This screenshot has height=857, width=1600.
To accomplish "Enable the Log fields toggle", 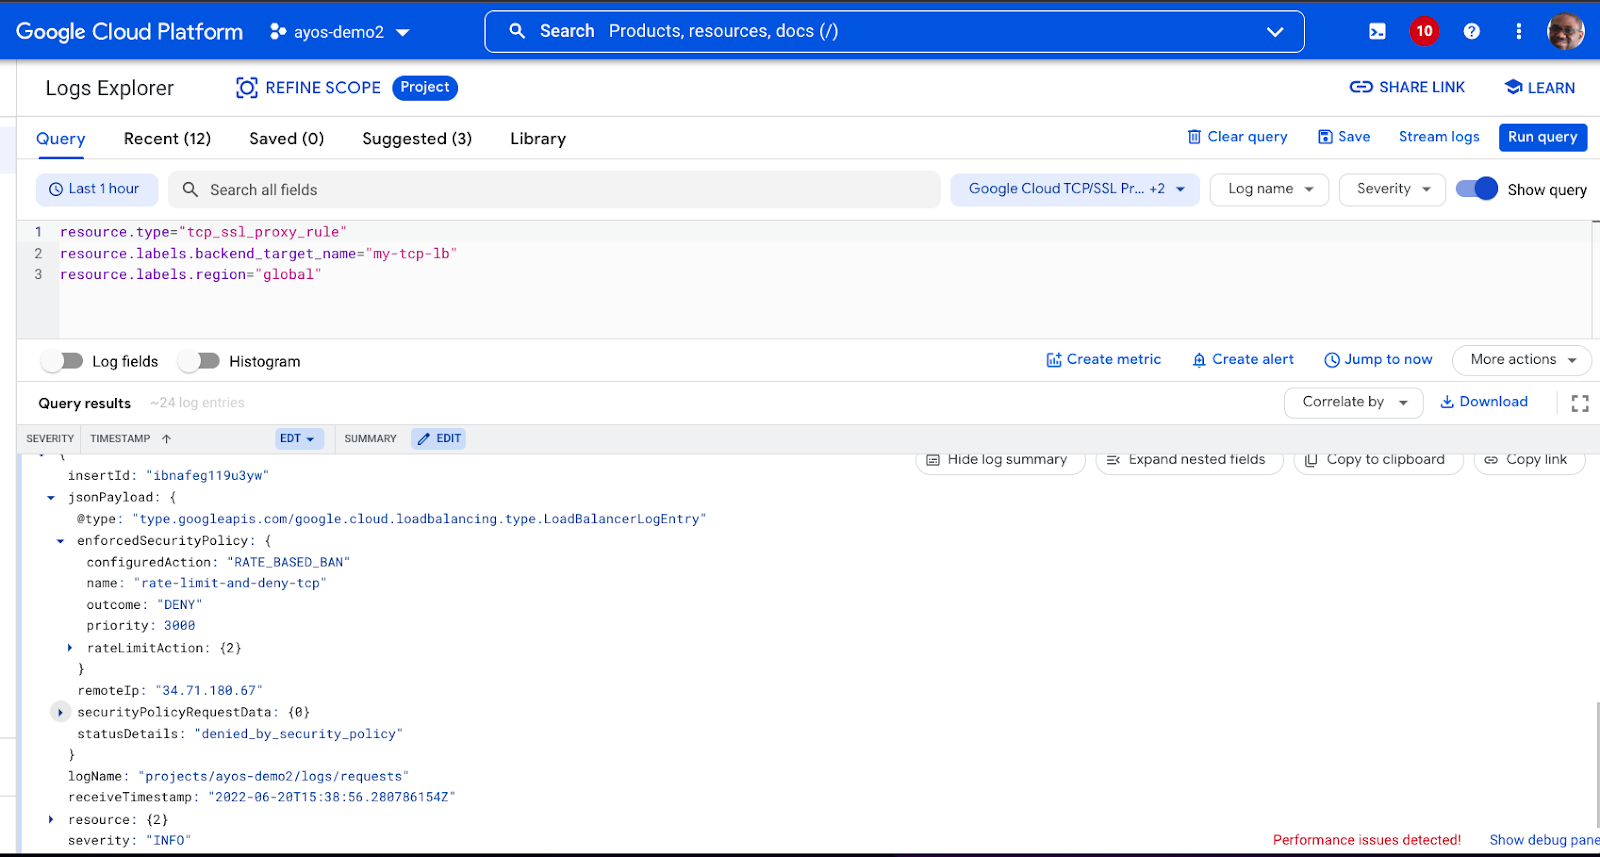I will (62, 361).
